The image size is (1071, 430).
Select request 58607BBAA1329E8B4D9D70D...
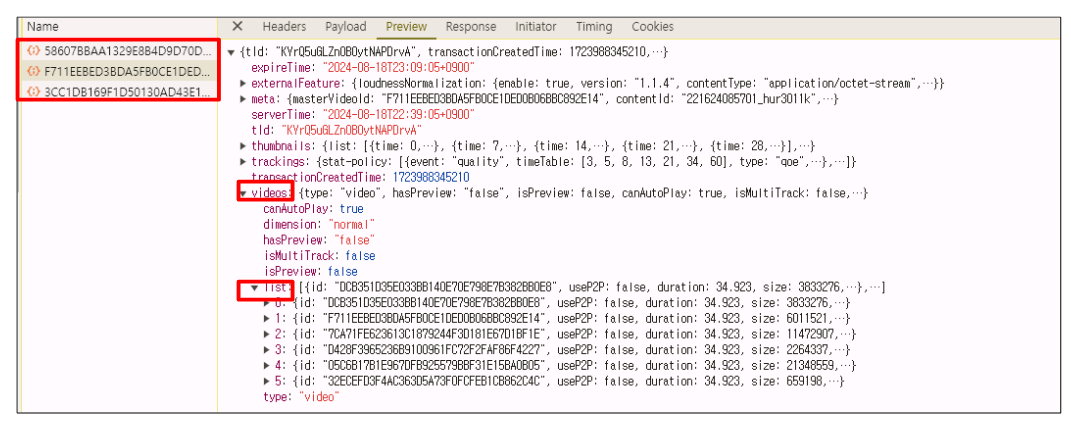[120, 51]
